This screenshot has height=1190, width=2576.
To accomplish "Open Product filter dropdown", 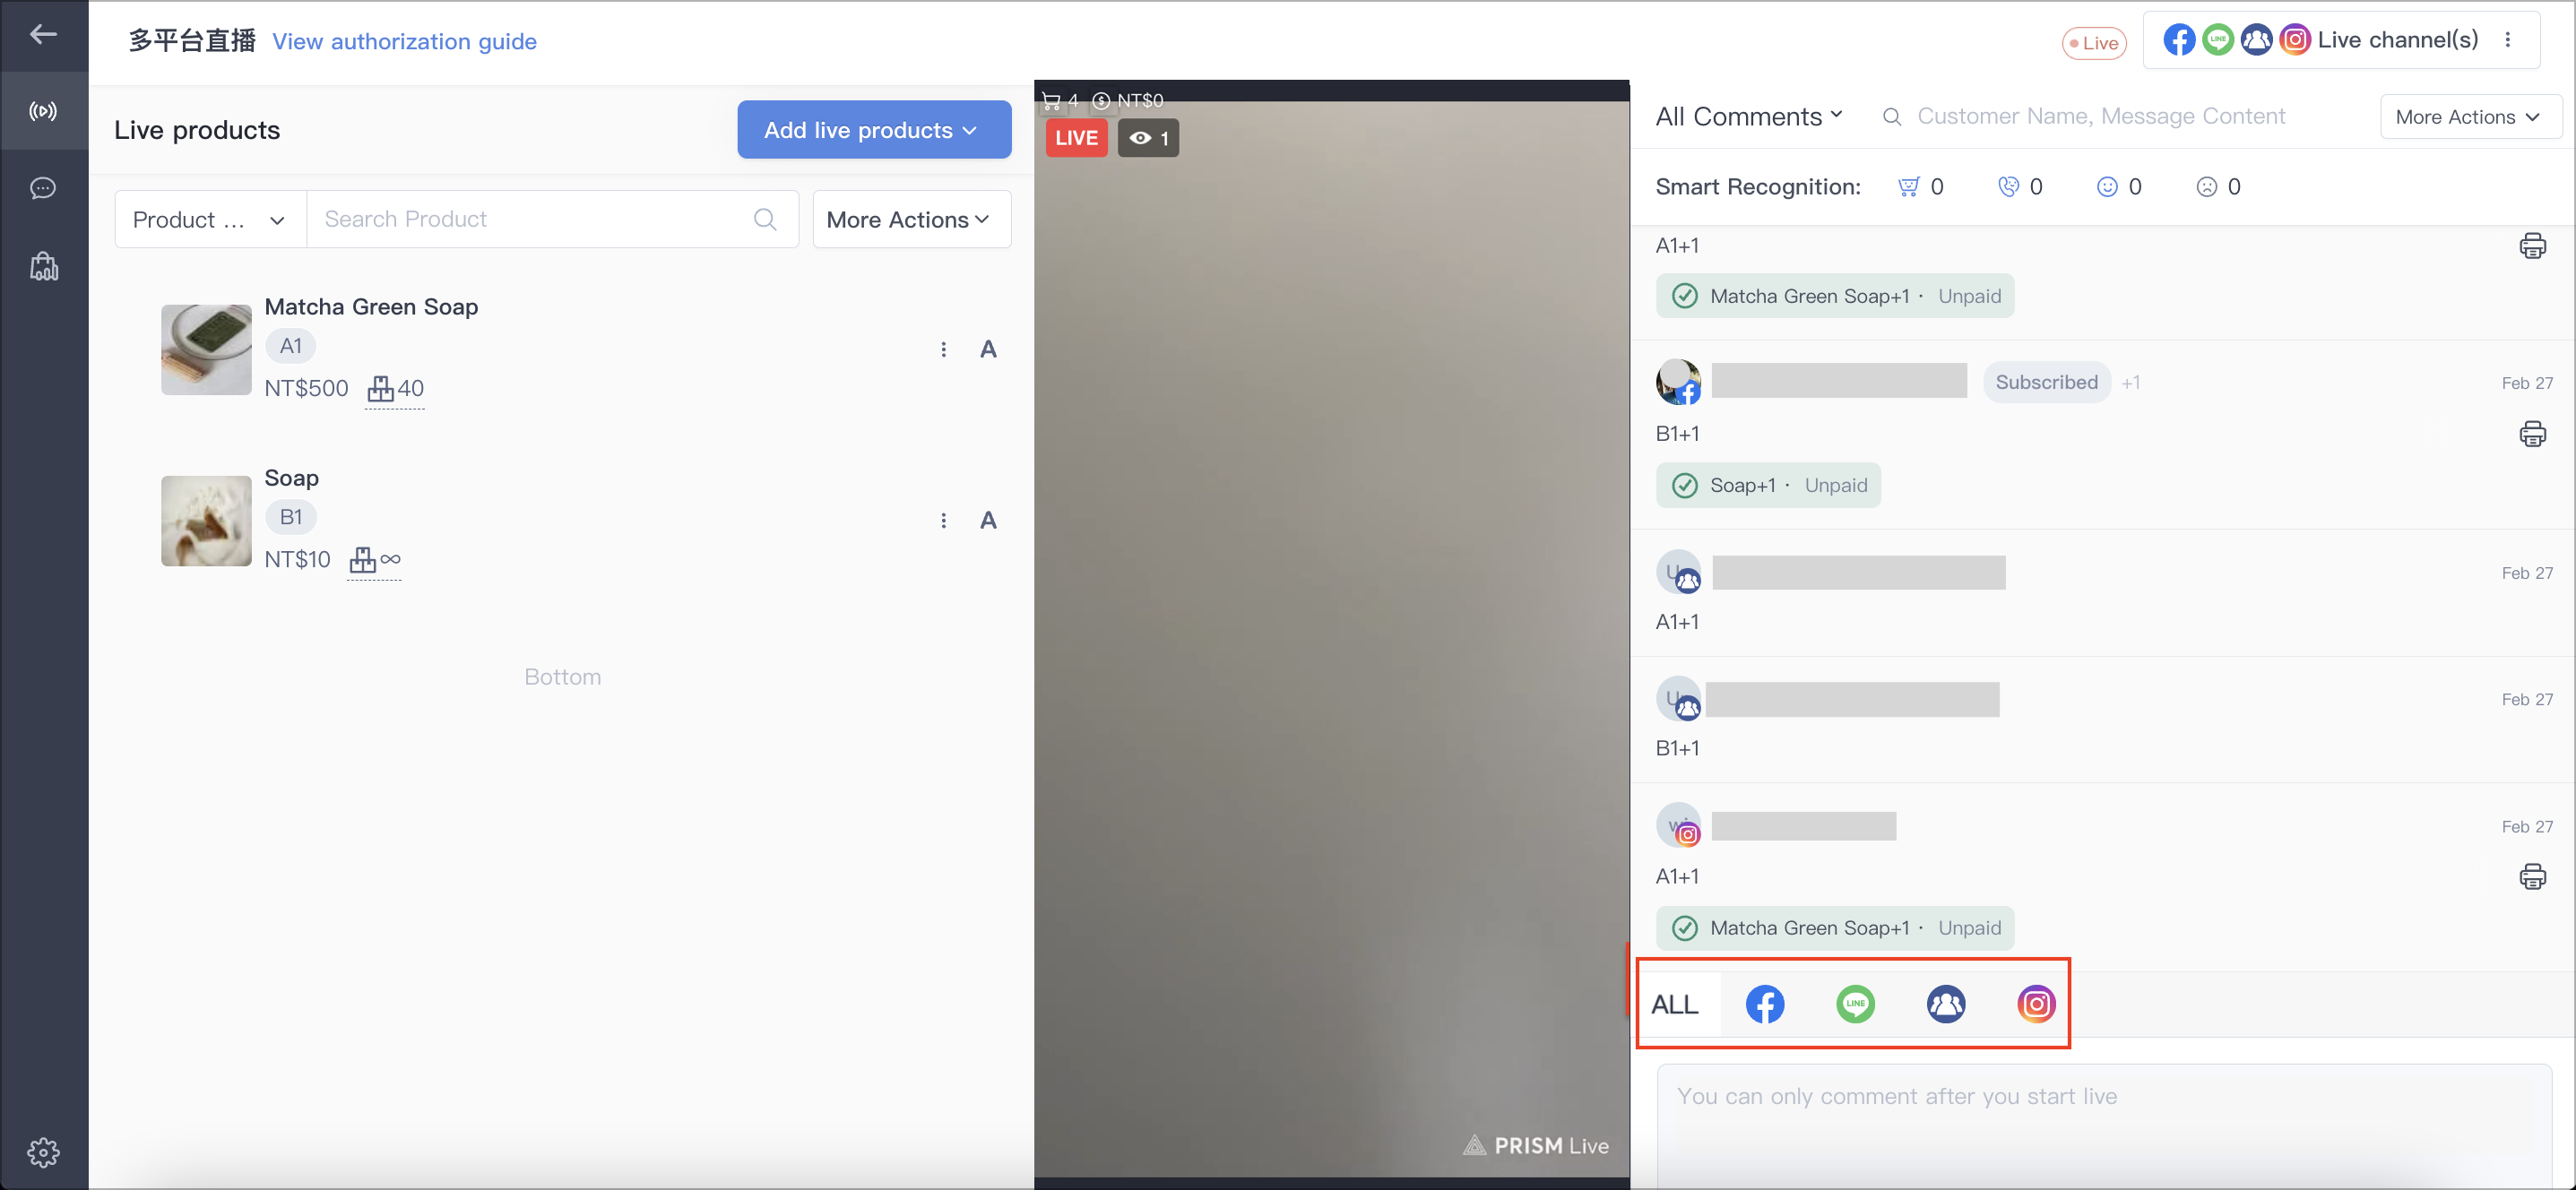I will click(x=211, y=219).
